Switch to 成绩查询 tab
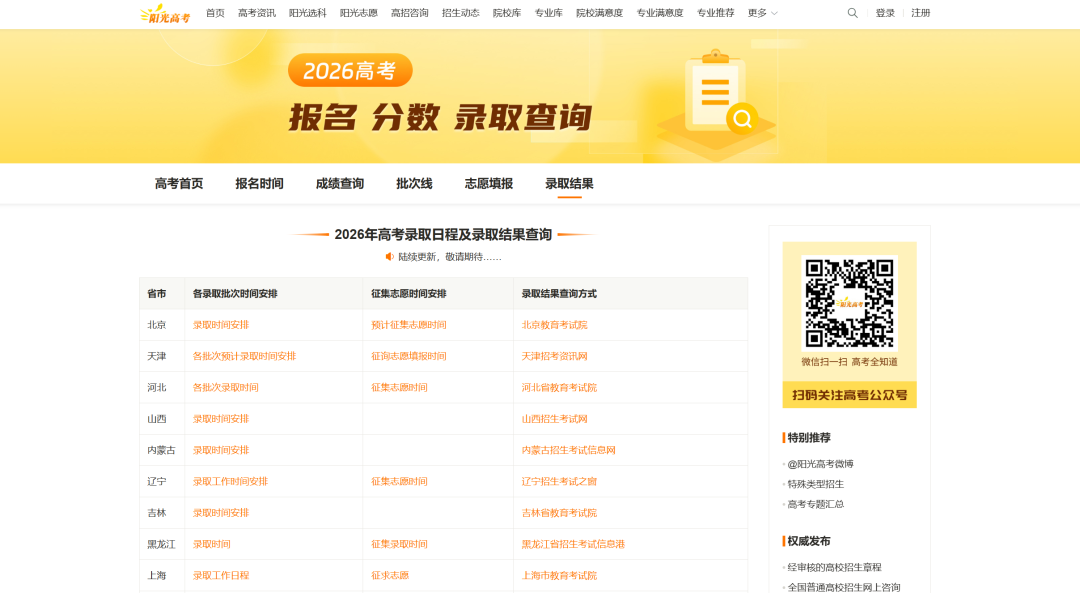 (x=340, y=184)
